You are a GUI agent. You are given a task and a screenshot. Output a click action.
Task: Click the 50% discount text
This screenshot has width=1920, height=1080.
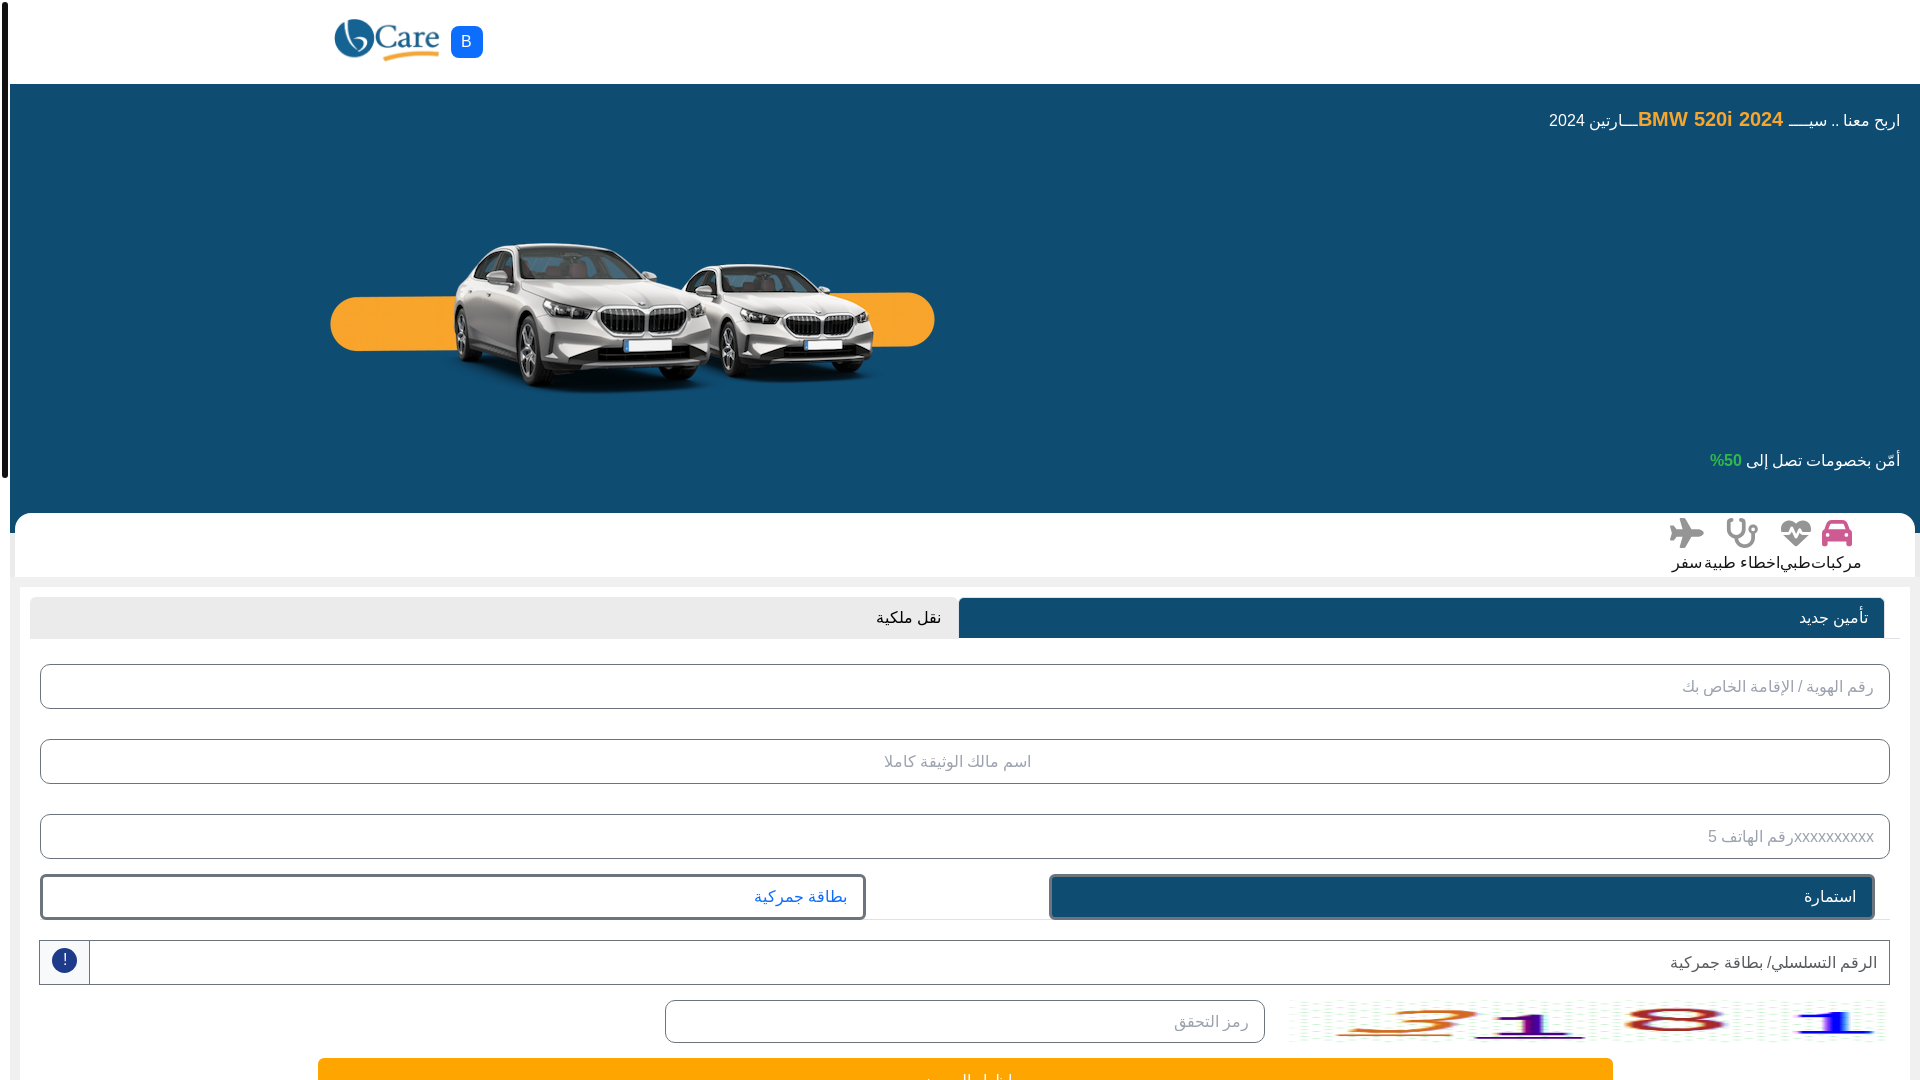click(x=1726, y=461)
